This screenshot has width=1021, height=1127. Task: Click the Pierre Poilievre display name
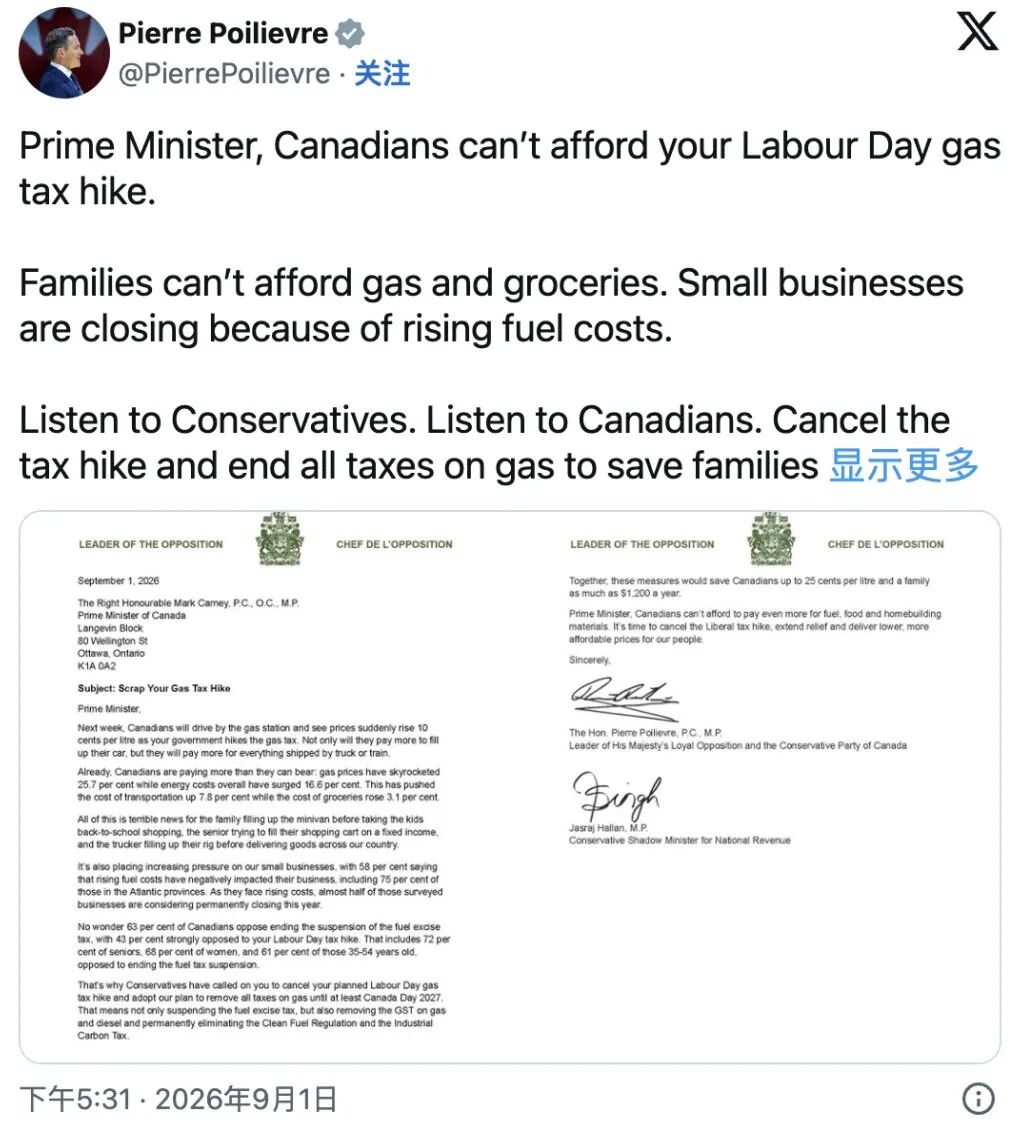(223, 33)
